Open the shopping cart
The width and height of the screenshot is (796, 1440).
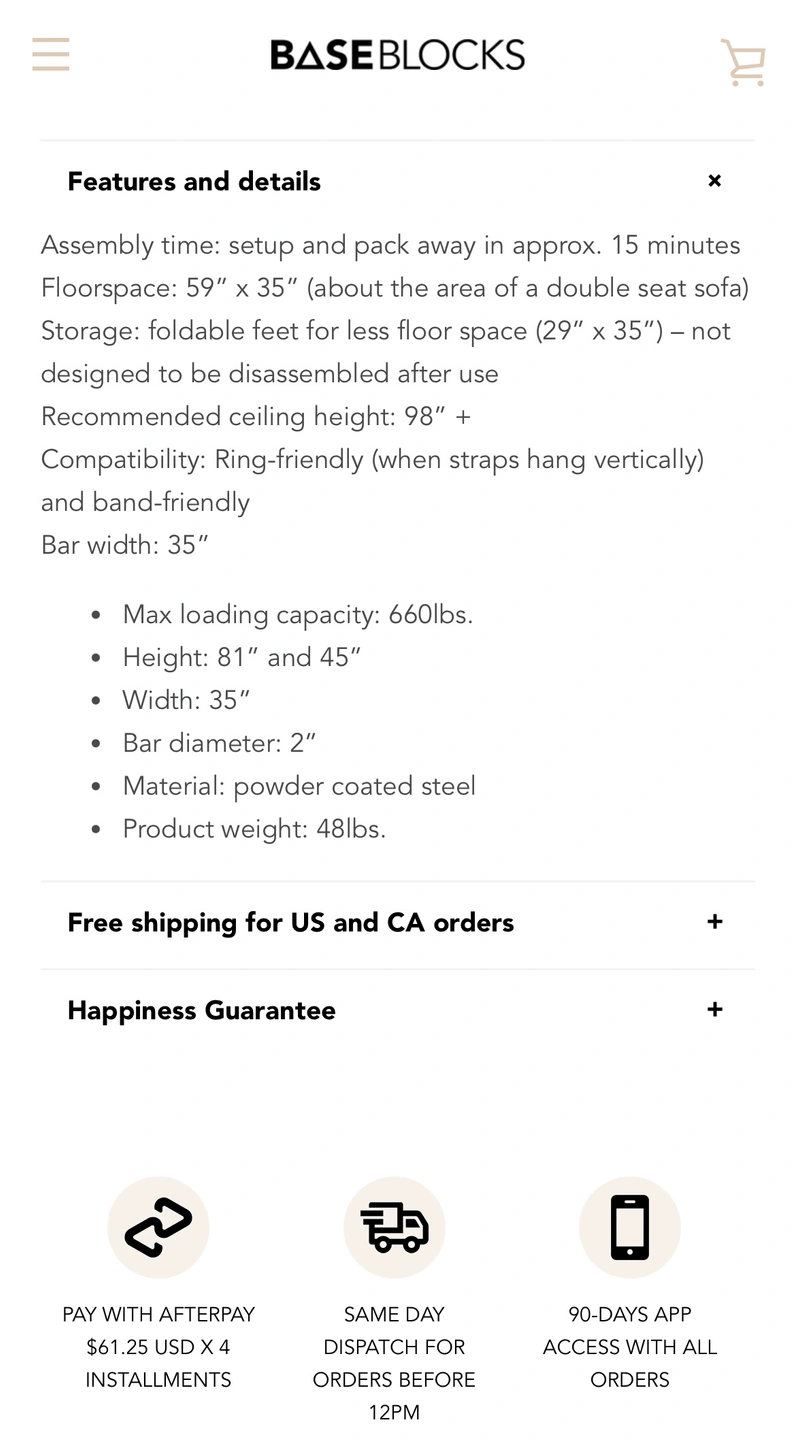pyautogui.click(x=743, y=62)
